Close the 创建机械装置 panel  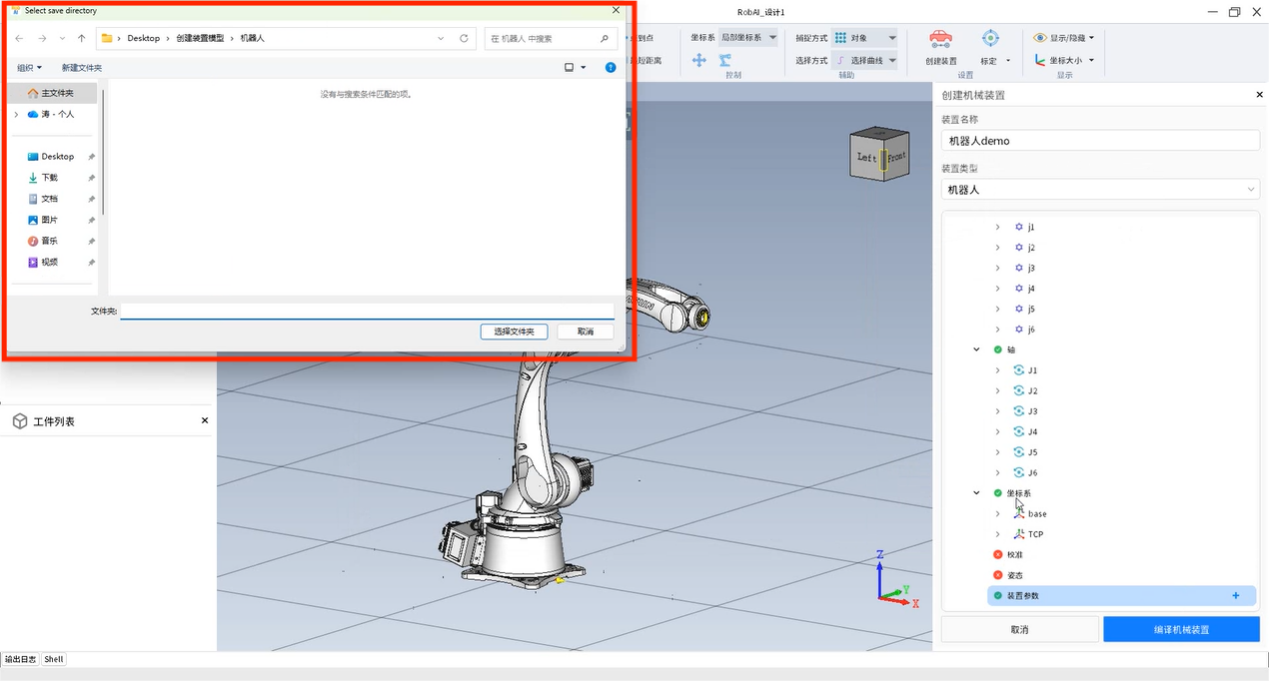click(x=1259, y=95)
